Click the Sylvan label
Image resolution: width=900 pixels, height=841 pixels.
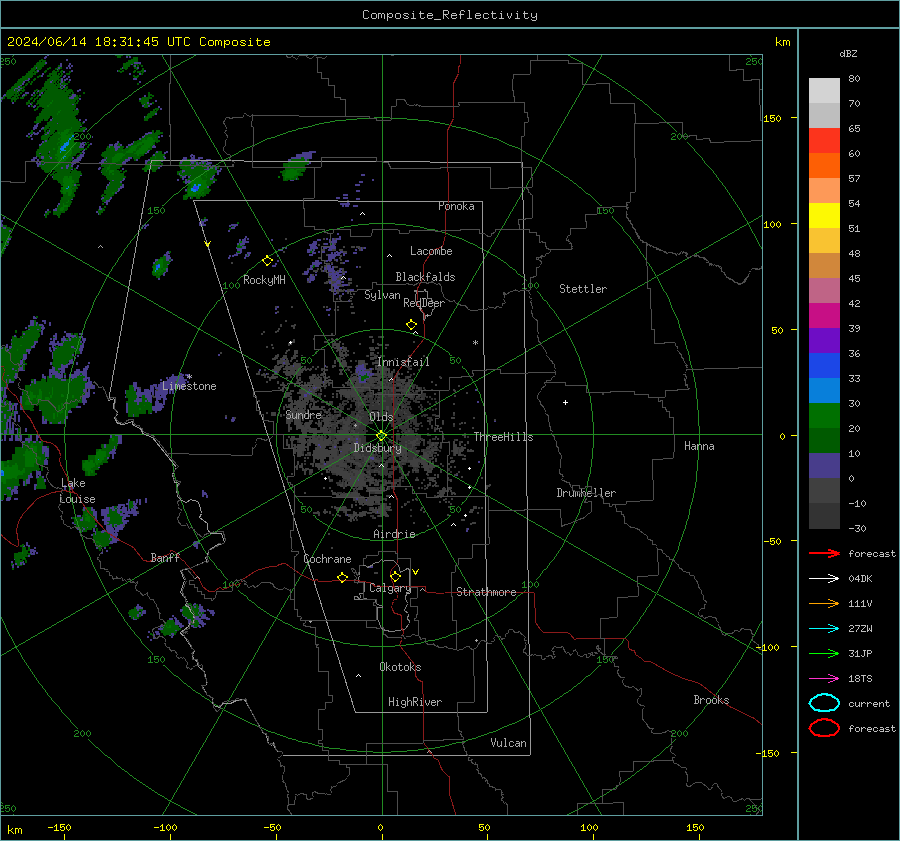pyautogui.click(x=382, y=295)
